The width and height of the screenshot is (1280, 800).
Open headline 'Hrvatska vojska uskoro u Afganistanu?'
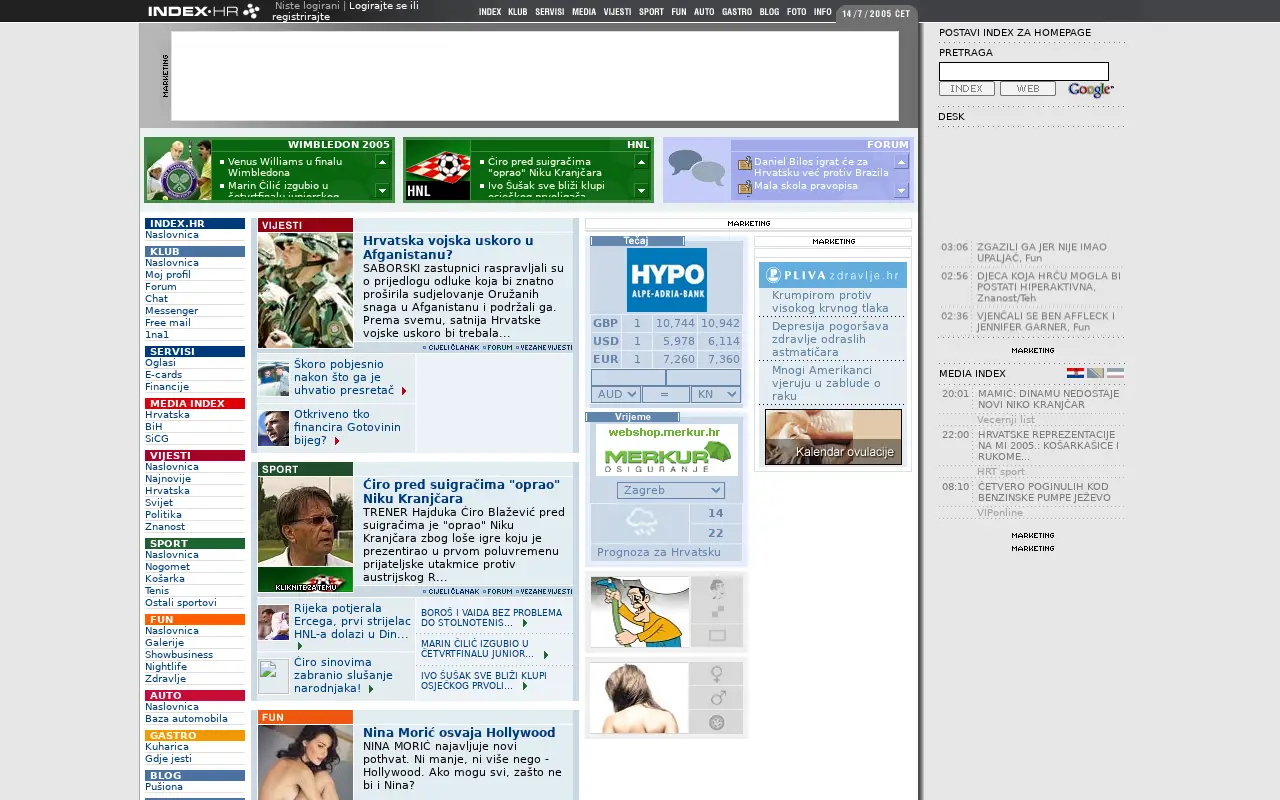[x=448, y=248]
